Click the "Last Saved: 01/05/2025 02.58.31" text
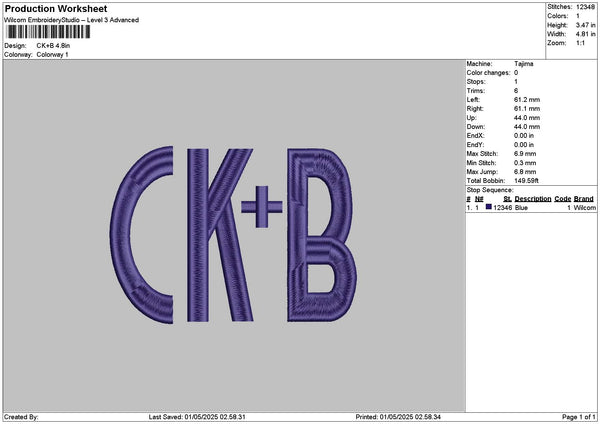This screenshot has height=424, width=600. pyautogui.click(x=197, y=417)
